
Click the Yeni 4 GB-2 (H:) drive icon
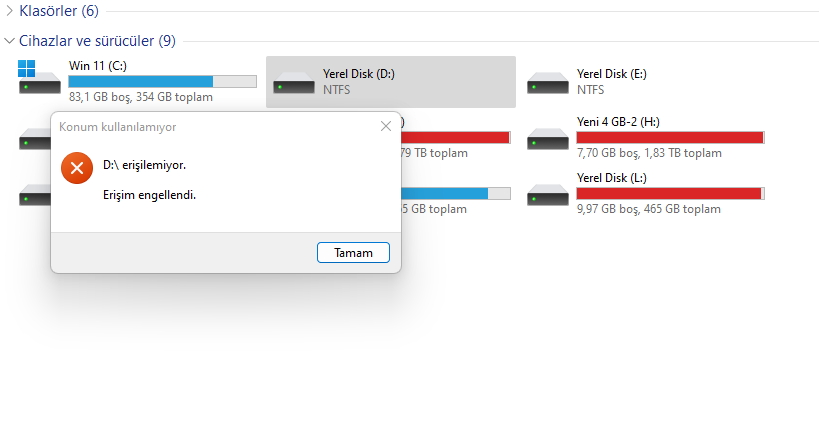point(547,138)
